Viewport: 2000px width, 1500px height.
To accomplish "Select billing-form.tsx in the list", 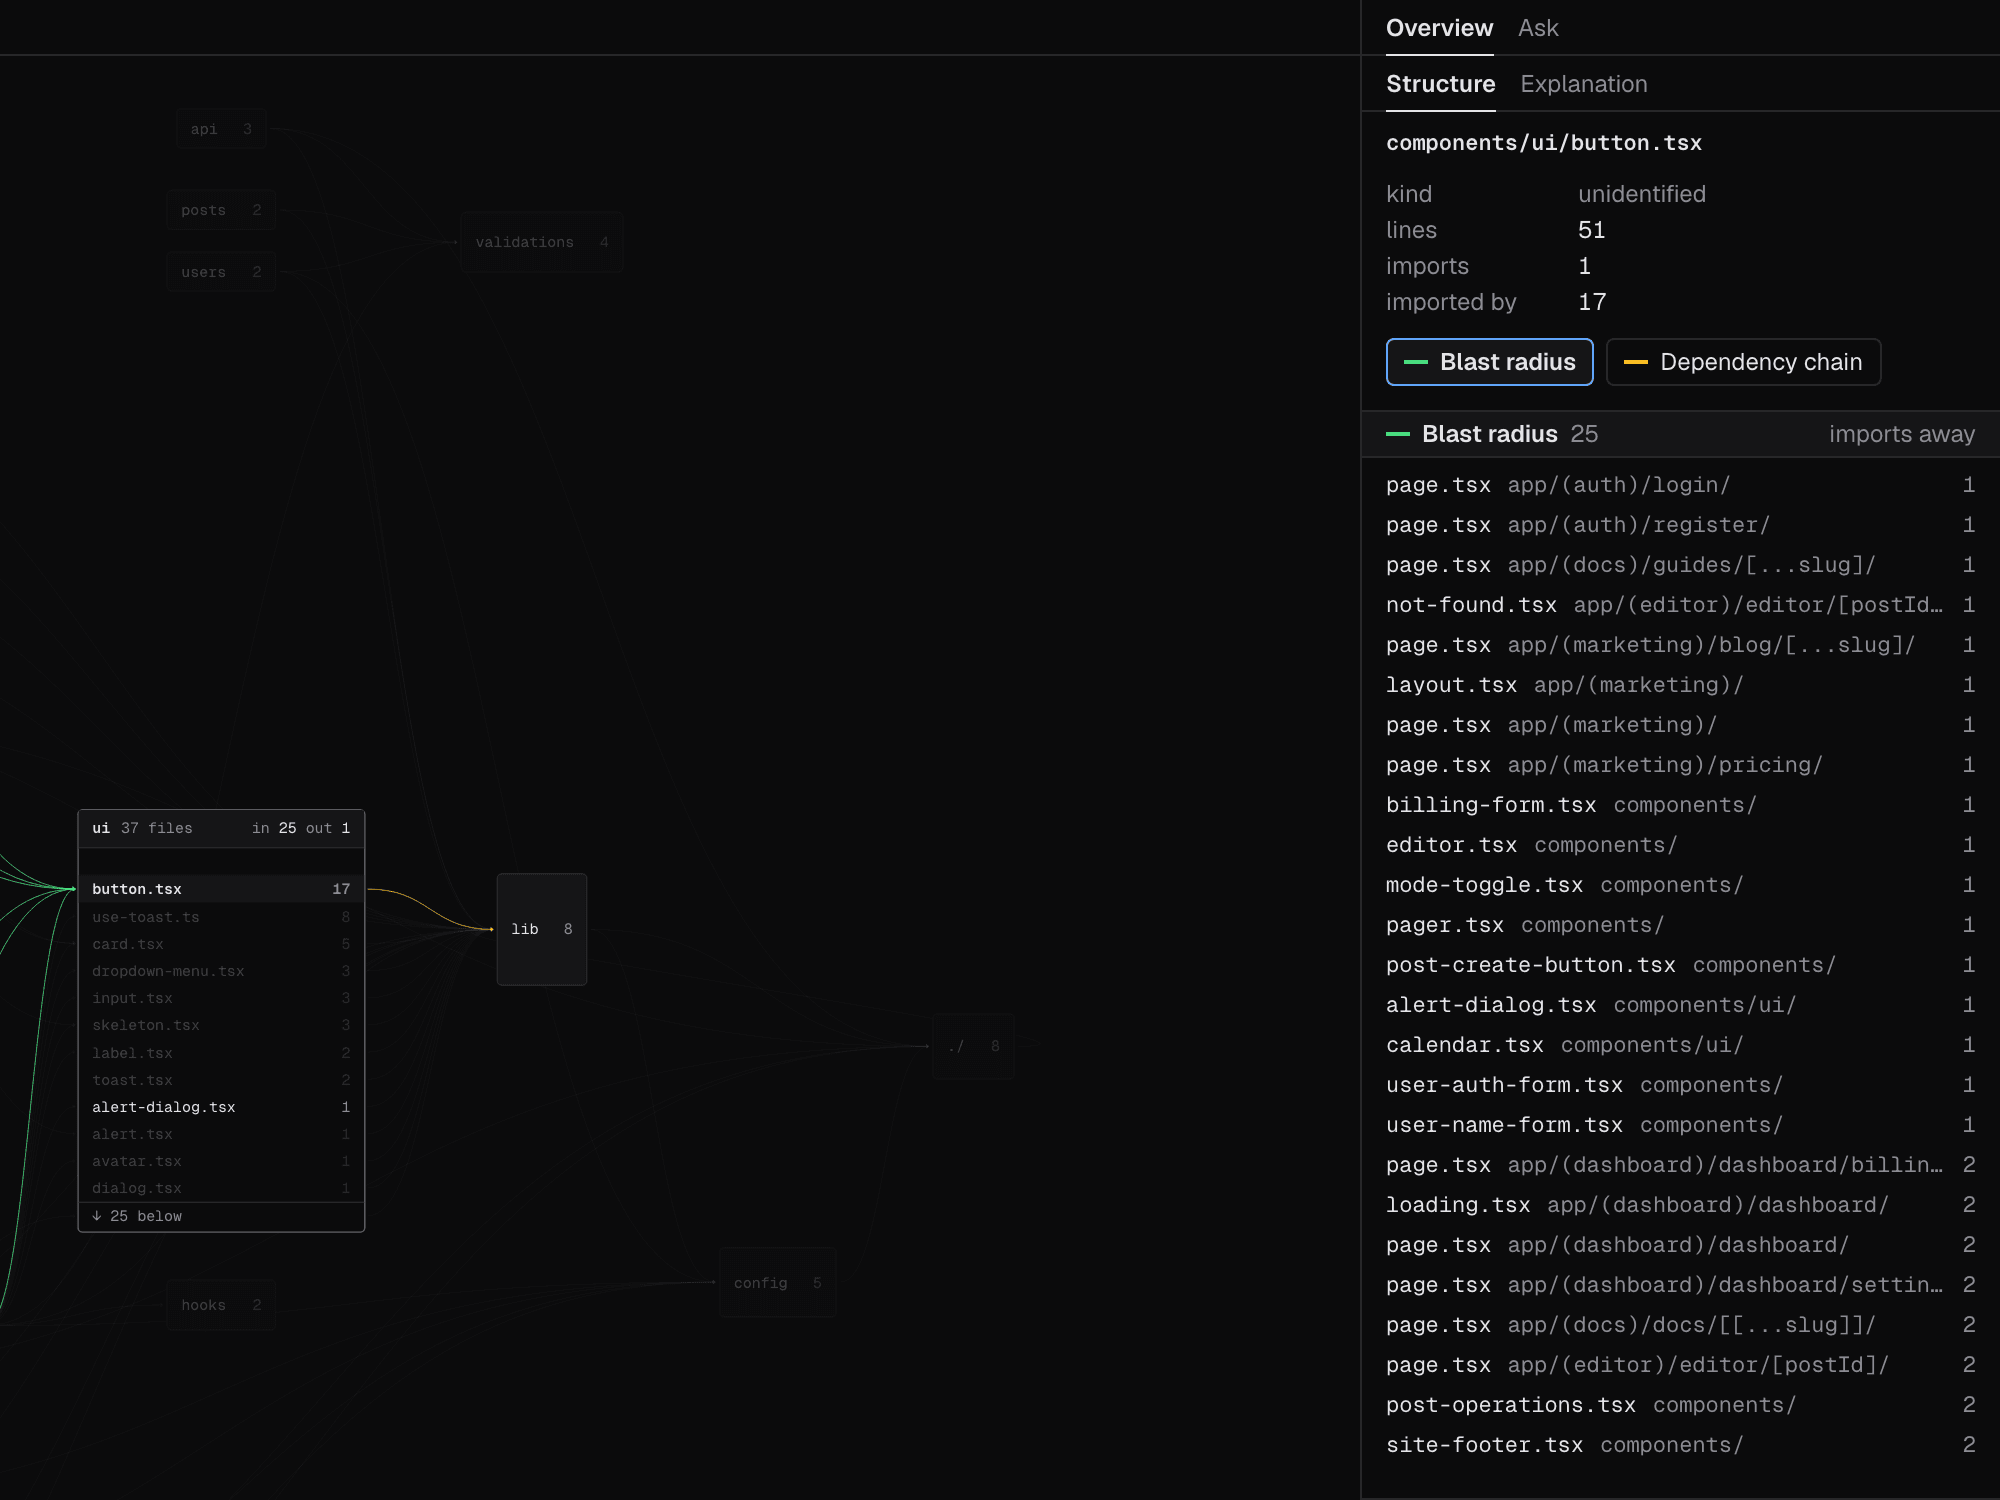I will (1680, 805).
